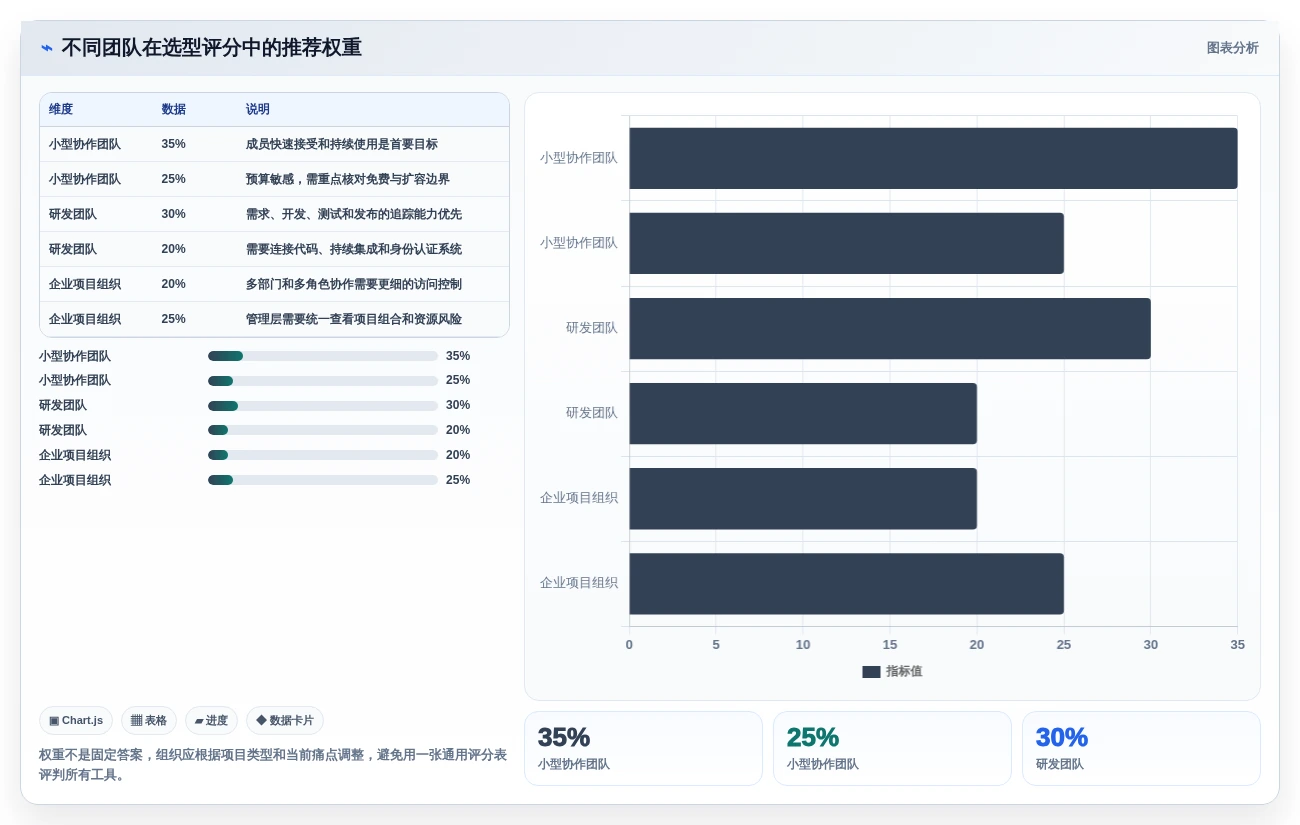Click the lightning icon beside the page title
1300x825 pixels.
[47, 48]
